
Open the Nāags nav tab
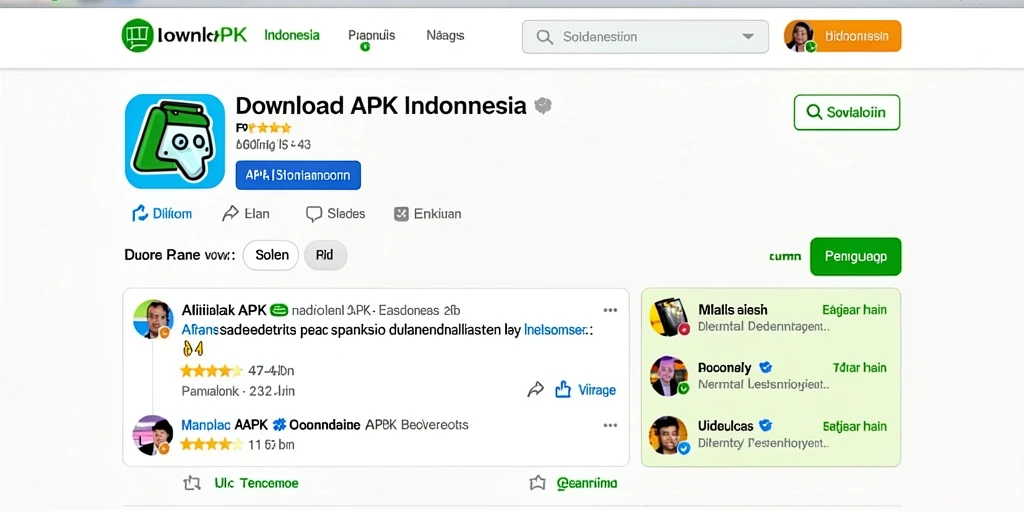[x=445, y=35]
